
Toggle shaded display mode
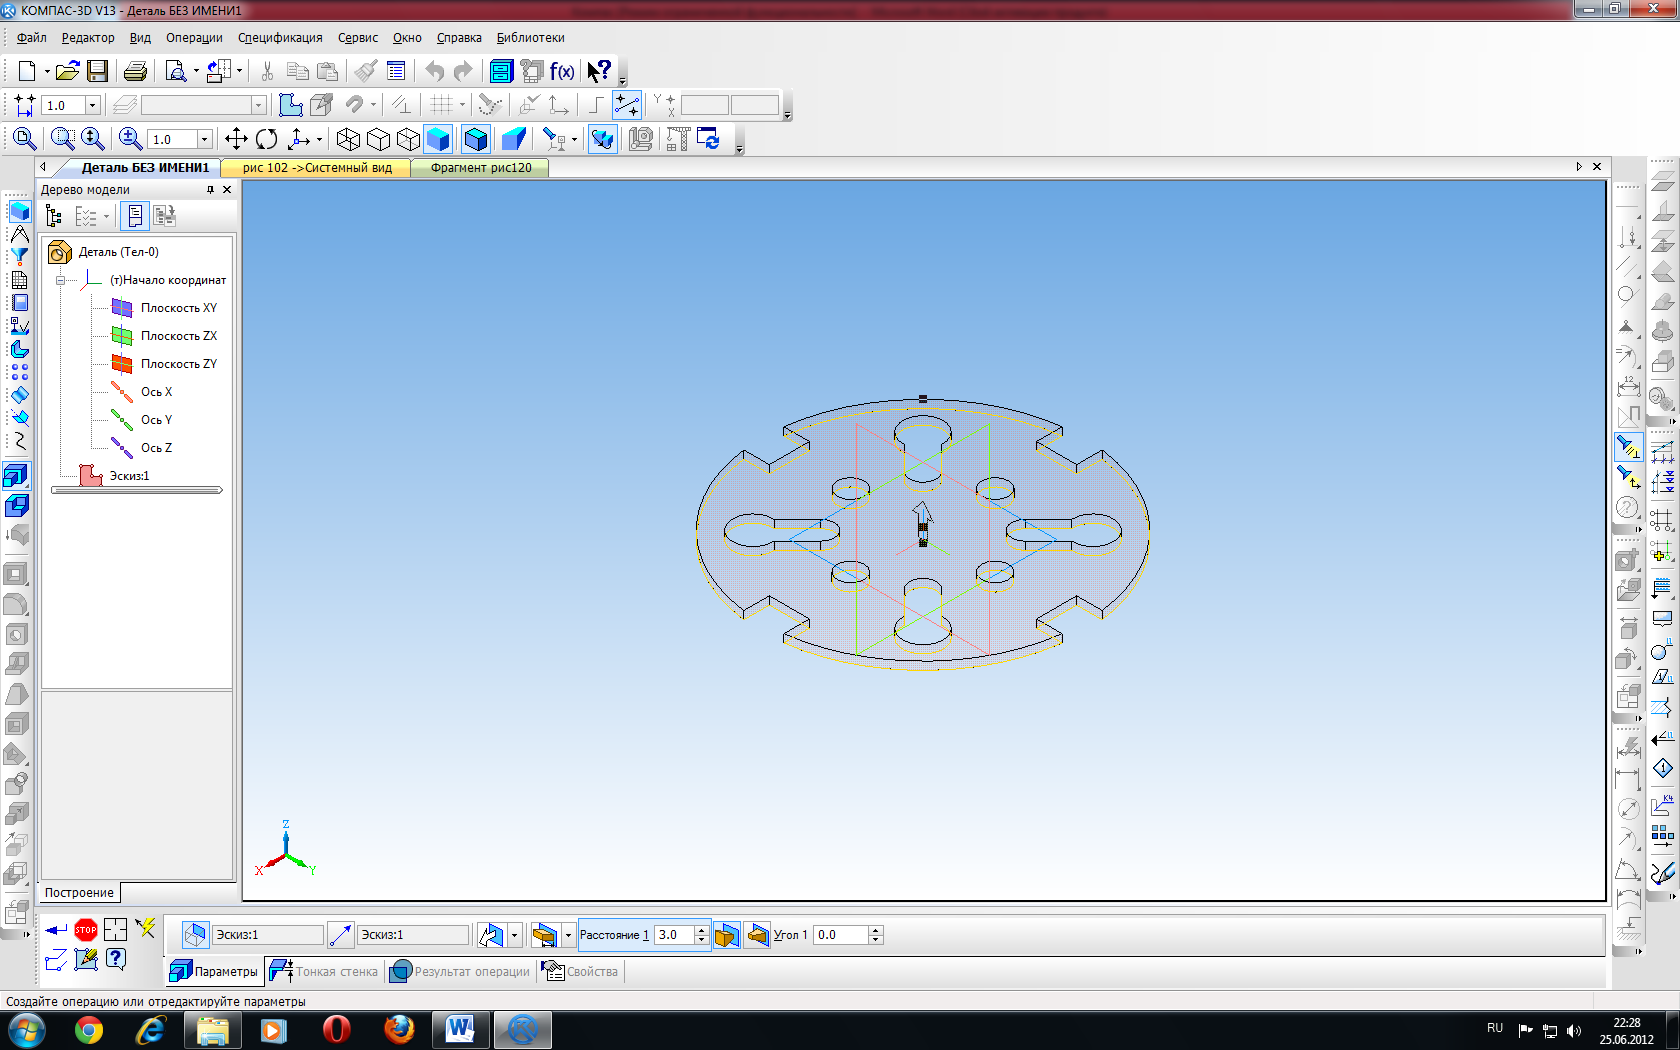[438, 139]
